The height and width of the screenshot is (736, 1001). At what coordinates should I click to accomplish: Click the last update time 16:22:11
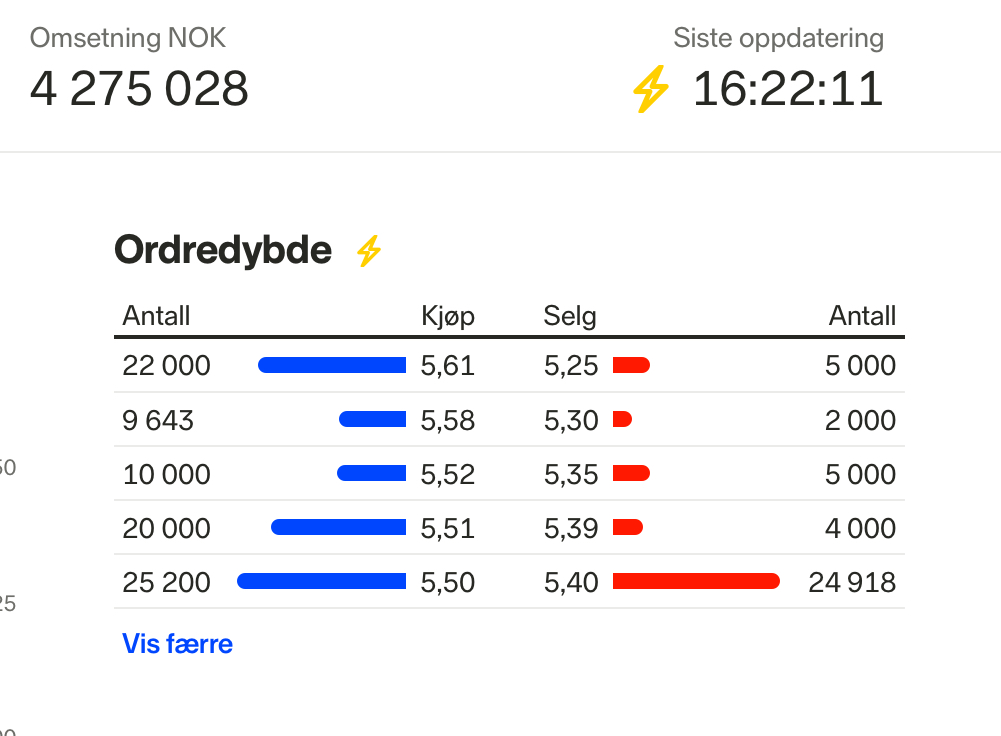click(788, 90)
